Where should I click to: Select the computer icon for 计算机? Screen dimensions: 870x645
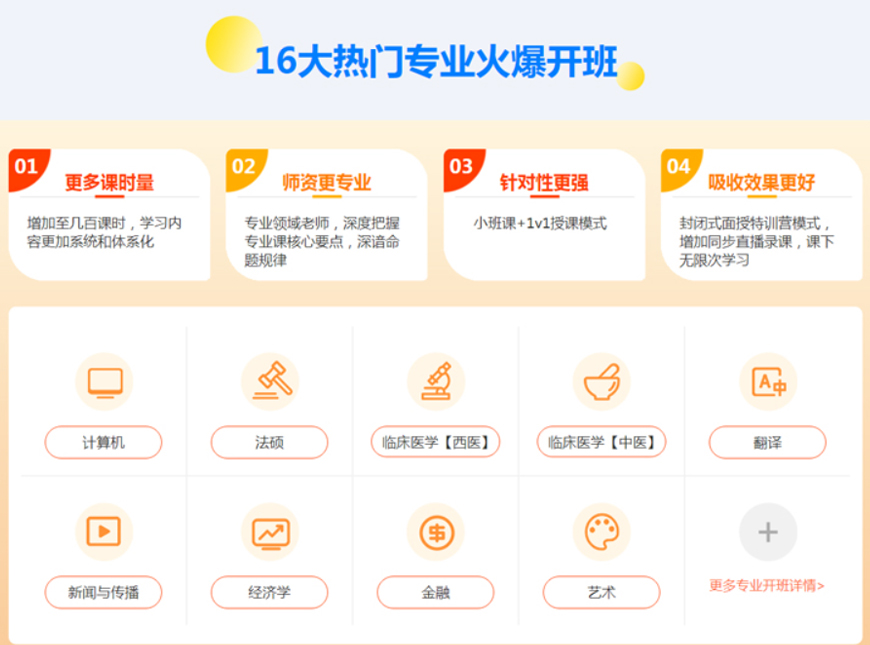tap(103, 381)
